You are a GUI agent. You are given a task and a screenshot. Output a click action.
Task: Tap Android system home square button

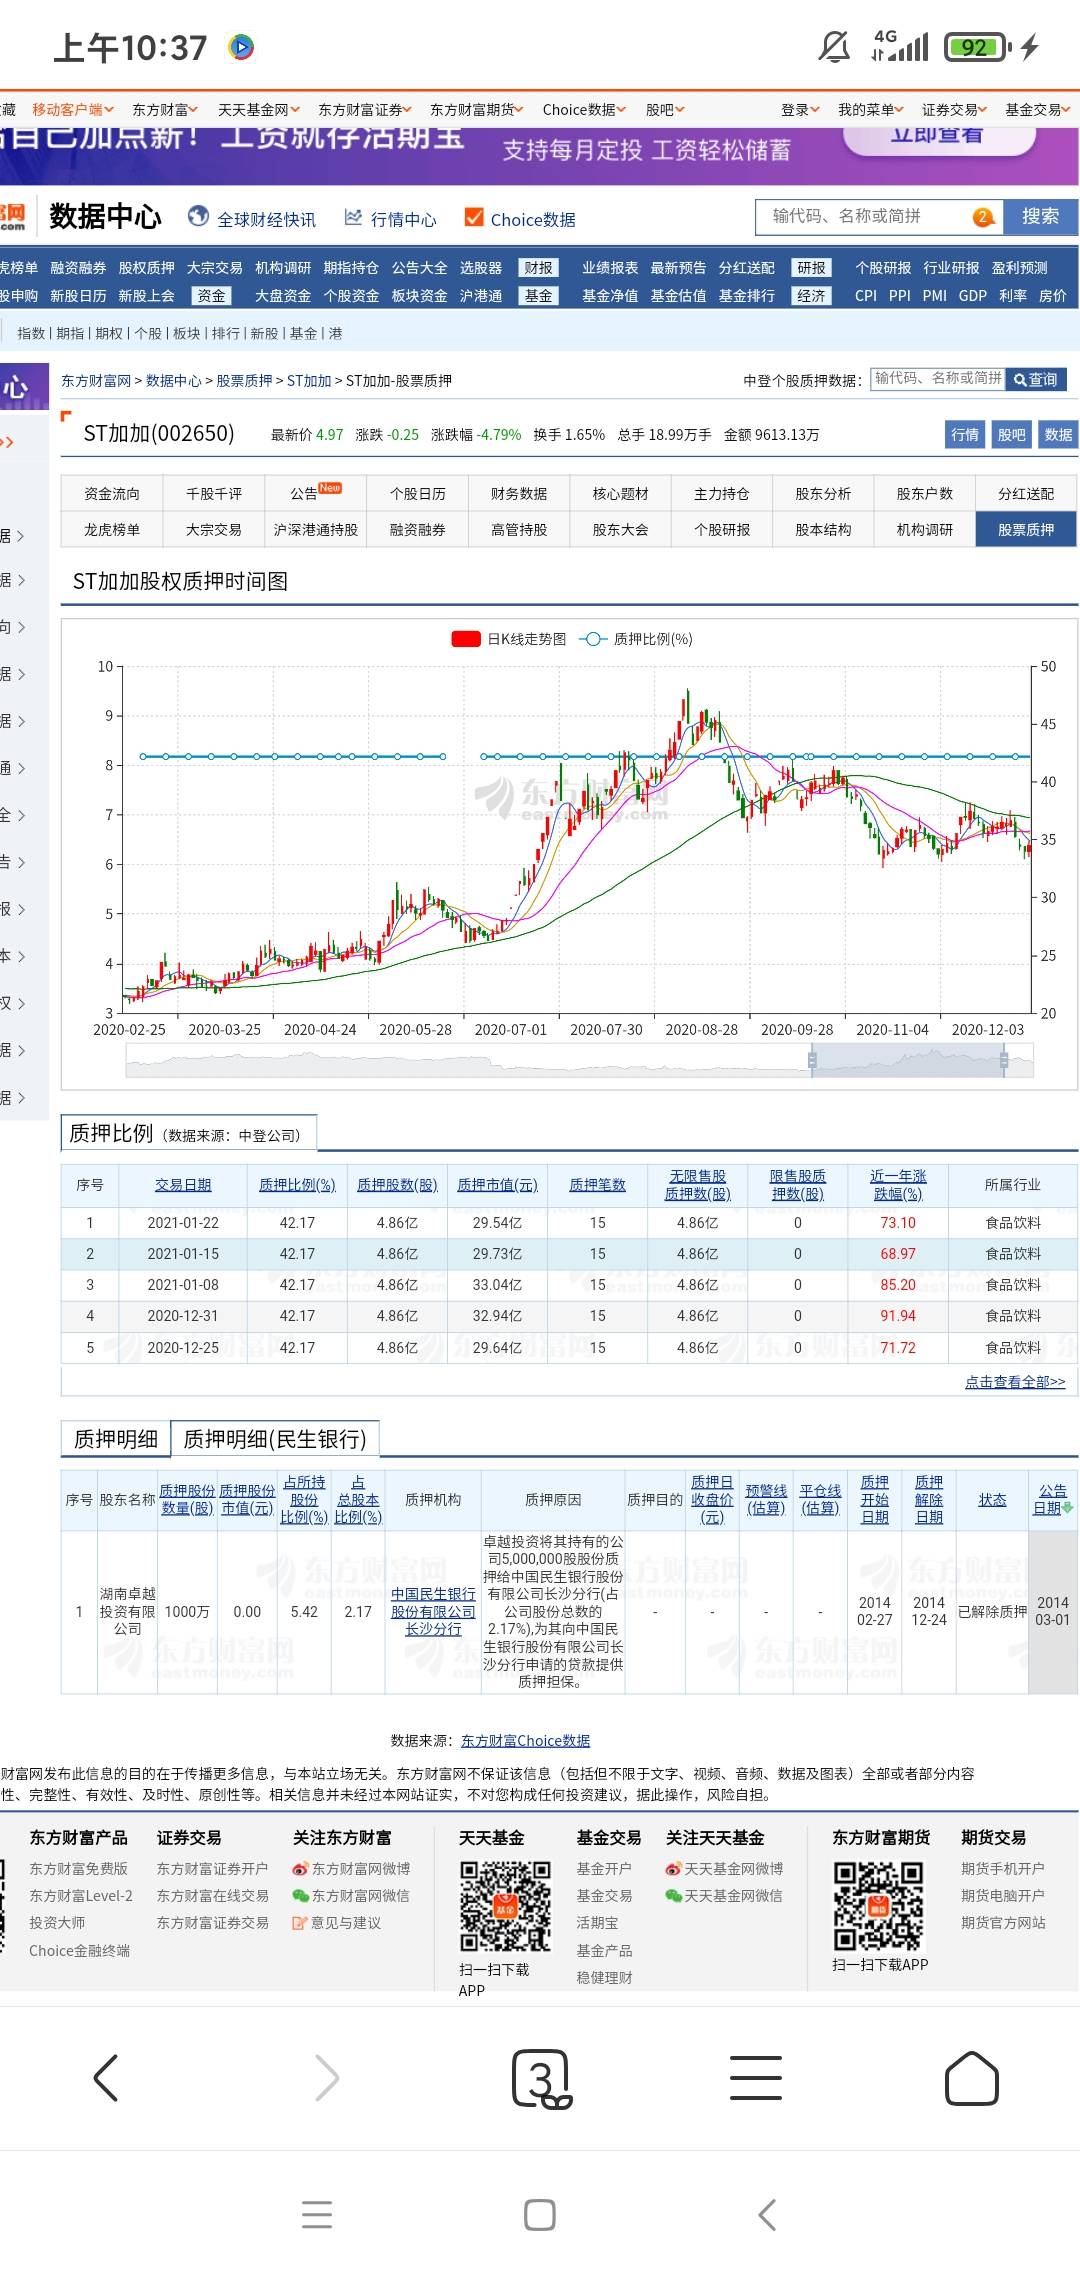point(540,2215)
